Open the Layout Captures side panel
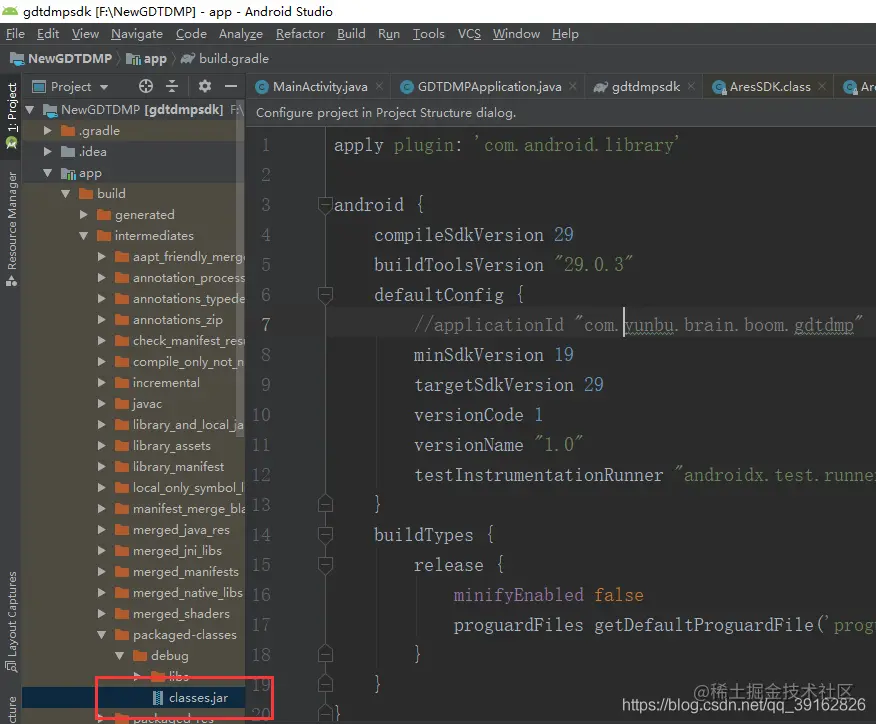 click(x=11, y=620)
